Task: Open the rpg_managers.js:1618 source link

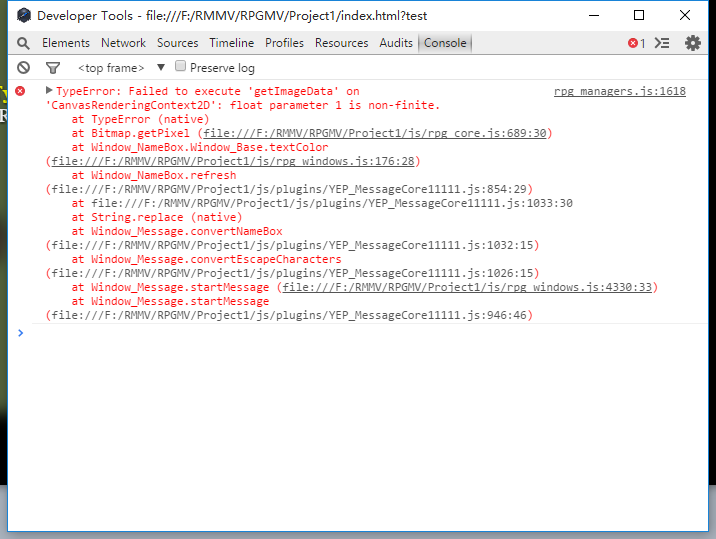Action: click(x=620, y=91)
